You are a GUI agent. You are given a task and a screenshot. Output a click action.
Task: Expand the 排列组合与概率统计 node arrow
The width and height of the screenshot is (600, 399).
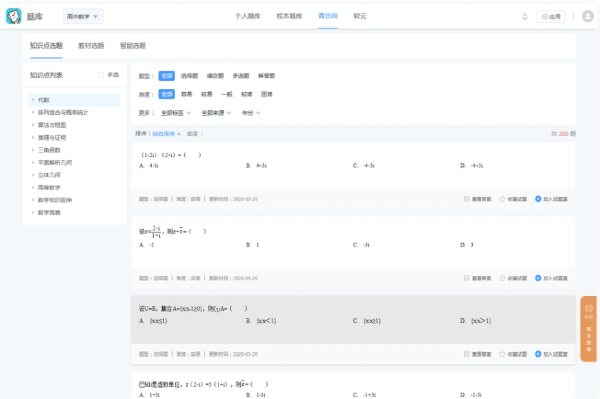click(33, 112)
